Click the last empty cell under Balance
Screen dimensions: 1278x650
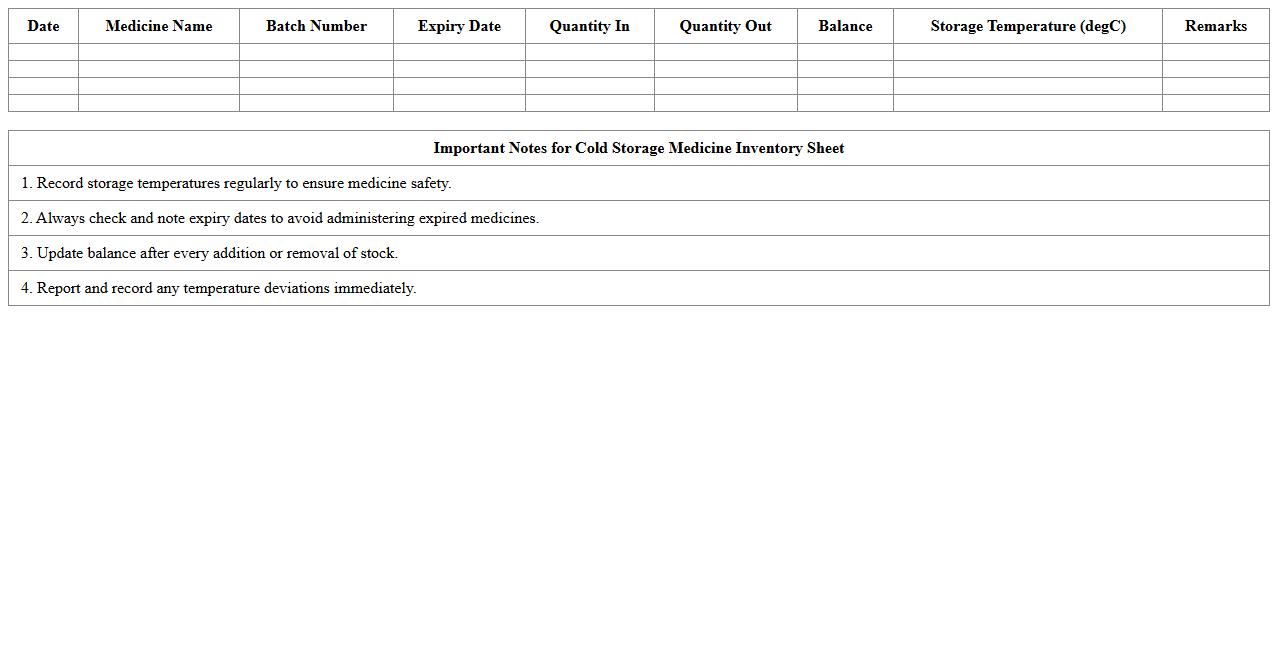(x=845, y=103)
